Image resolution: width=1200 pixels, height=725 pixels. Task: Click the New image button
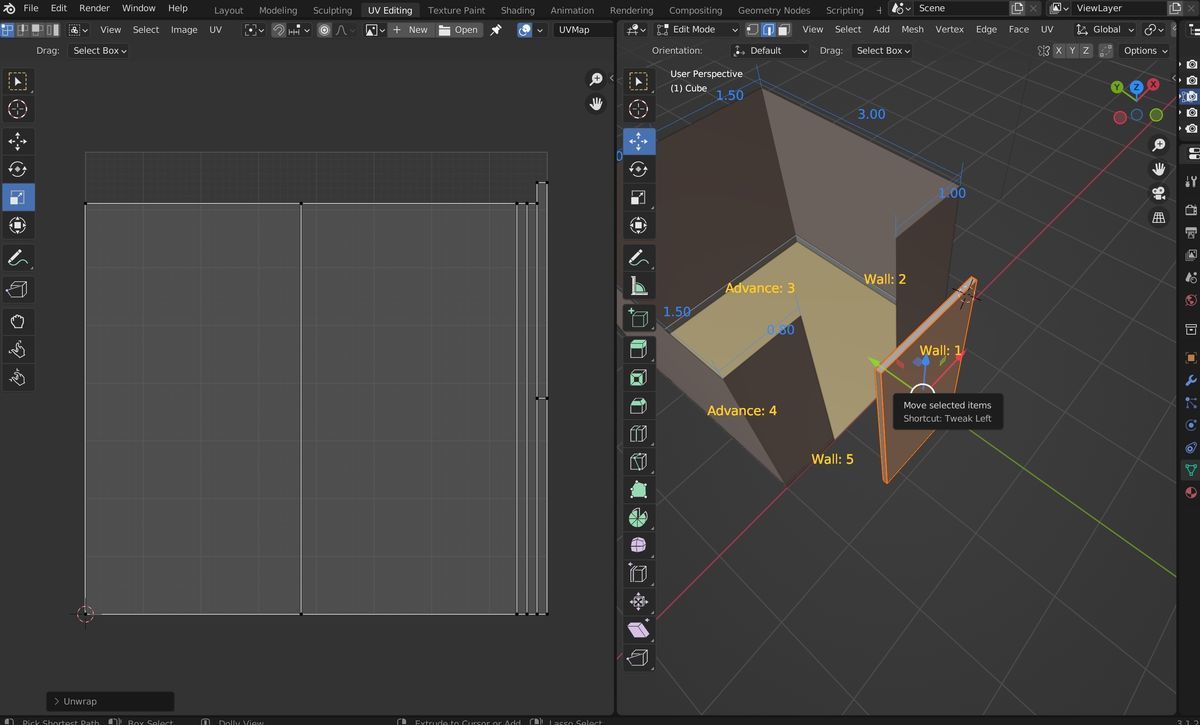coord(410,30)
